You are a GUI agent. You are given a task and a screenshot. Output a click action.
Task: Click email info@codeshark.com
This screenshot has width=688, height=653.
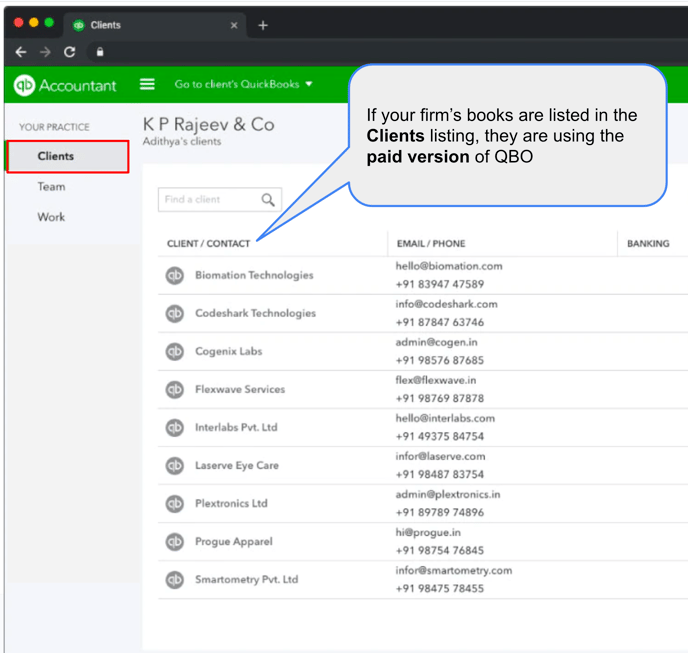click(446, 304)
